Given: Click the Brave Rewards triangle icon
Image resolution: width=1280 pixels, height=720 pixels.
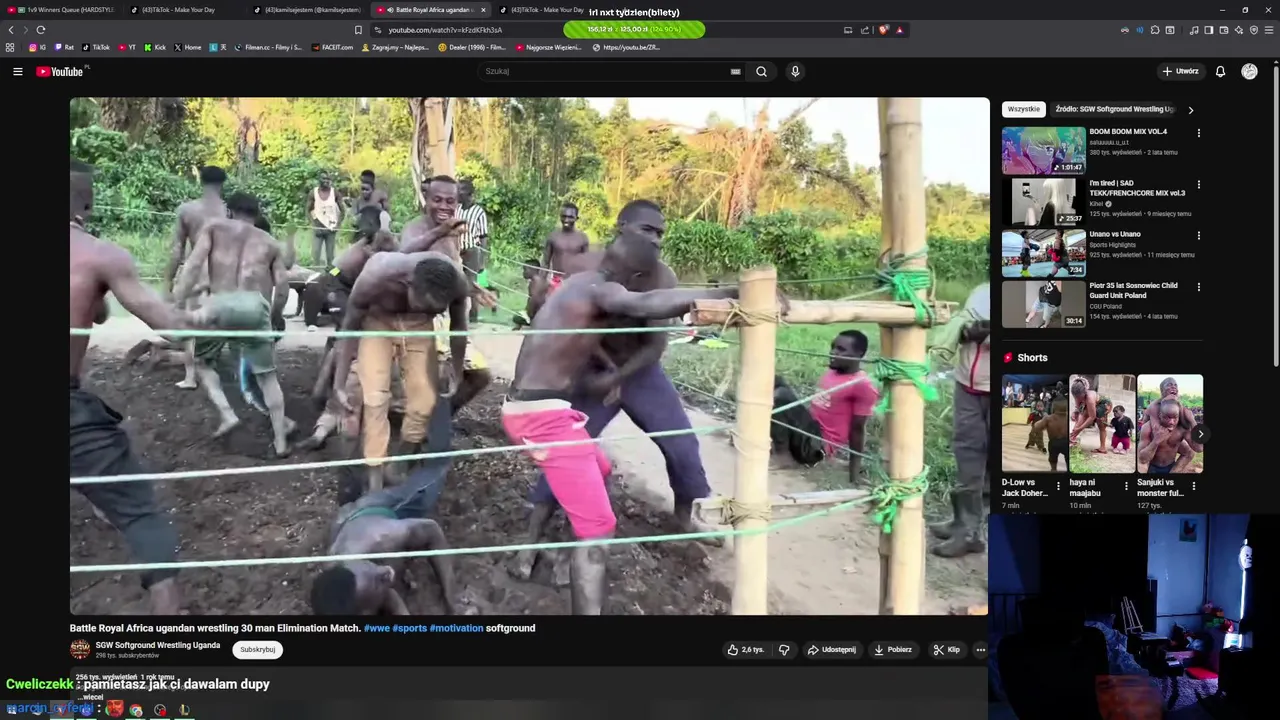Looking at the screenshot, I should [899, 30].
